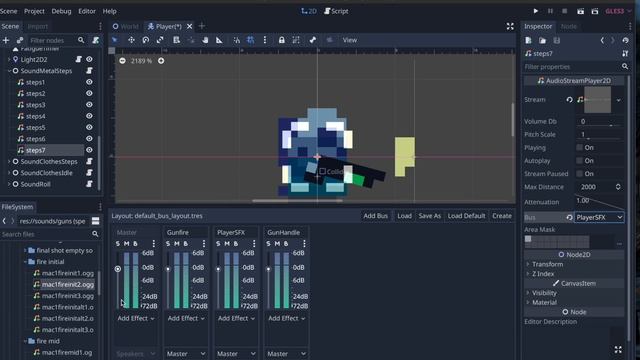Select the Scale tool in the viewport toolbar
640x360 pixels.
click(160, 40)
